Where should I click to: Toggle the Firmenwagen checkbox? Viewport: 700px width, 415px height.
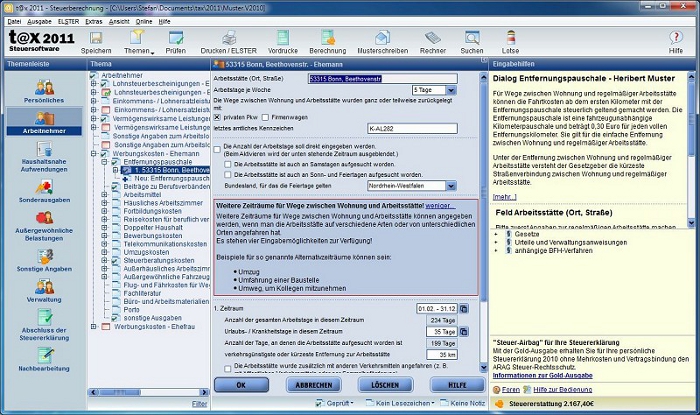[x=265, y=117]
